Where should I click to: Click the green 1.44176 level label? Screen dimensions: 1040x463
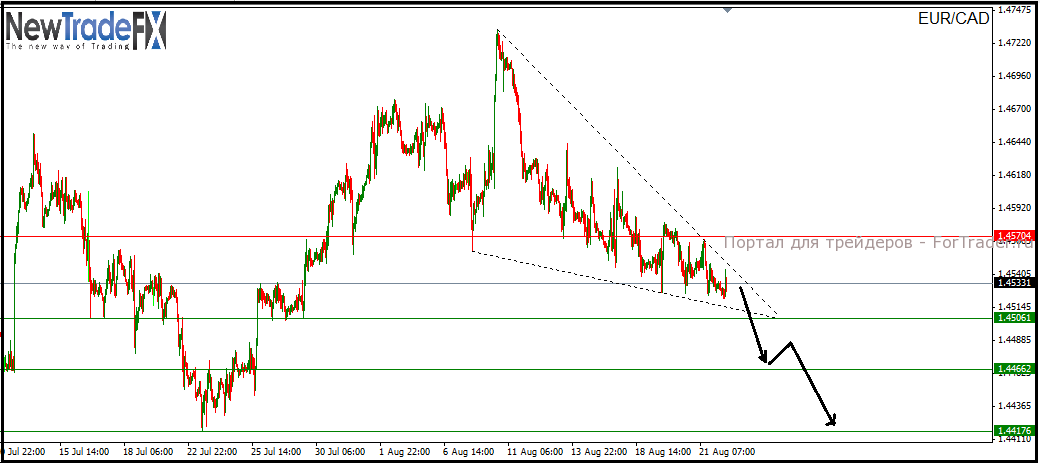click(1014, 431)
